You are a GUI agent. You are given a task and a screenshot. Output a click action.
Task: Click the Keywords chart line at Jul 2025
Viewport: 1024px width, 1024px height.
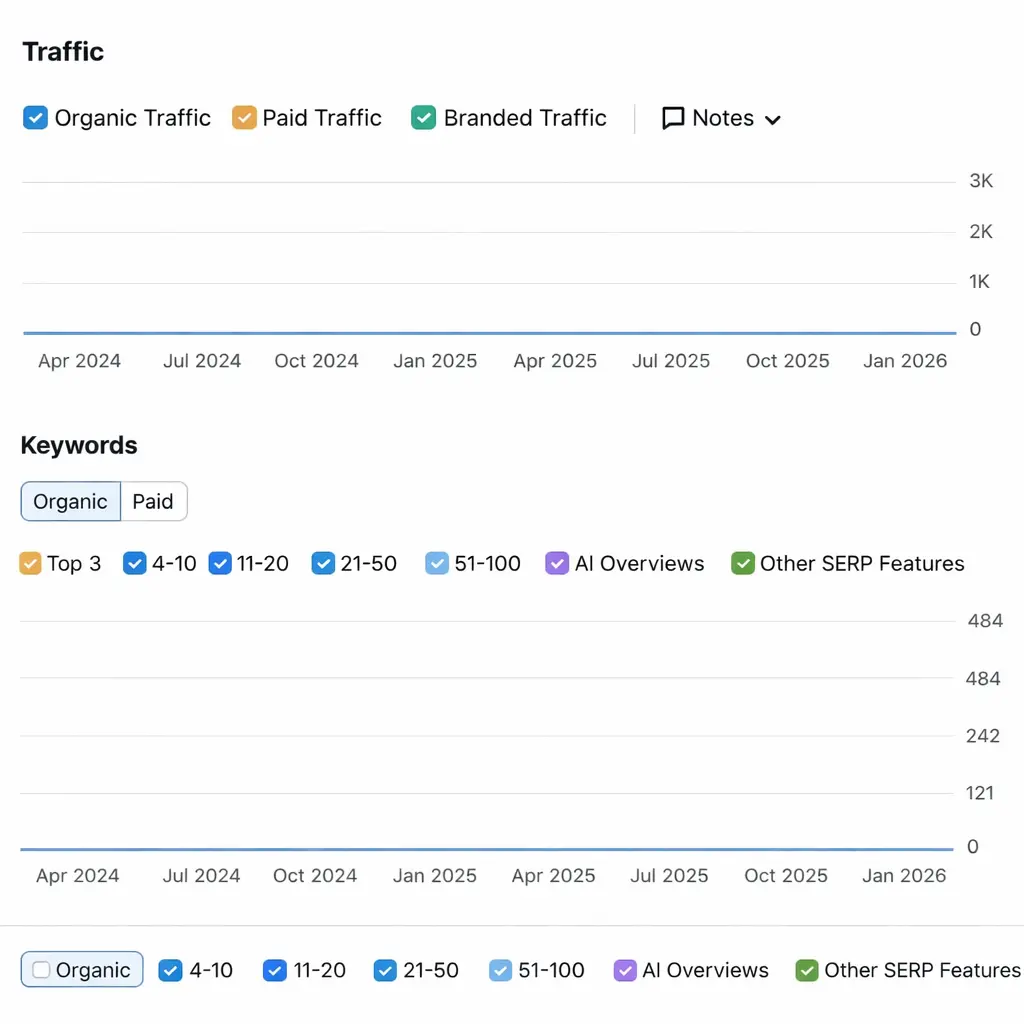coord(669,849)
